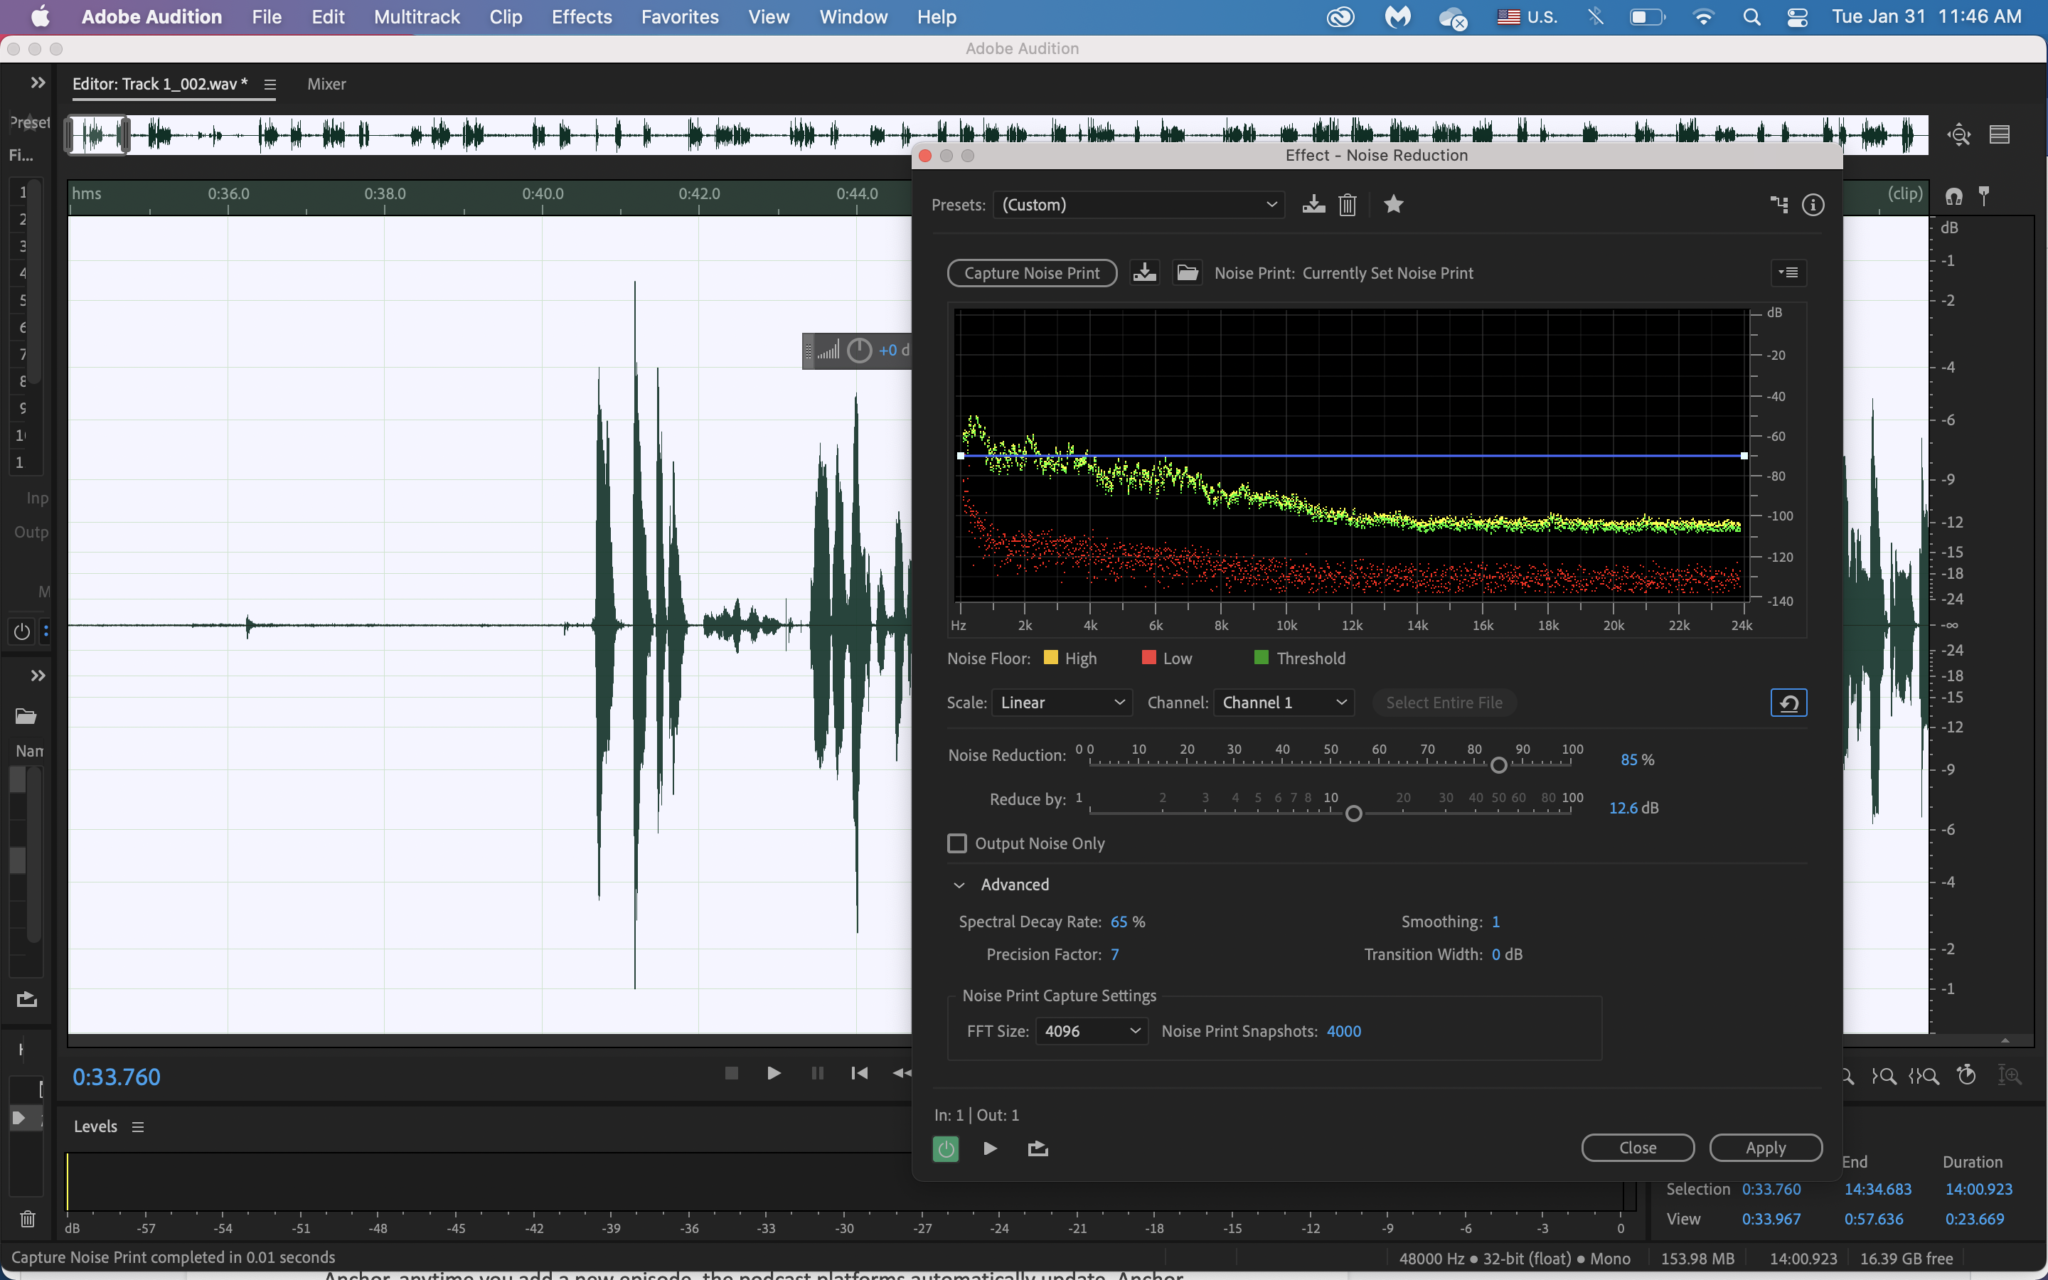Open the FFT Size dropdown
2048x1280 pixels.
pos(1091,1031)
